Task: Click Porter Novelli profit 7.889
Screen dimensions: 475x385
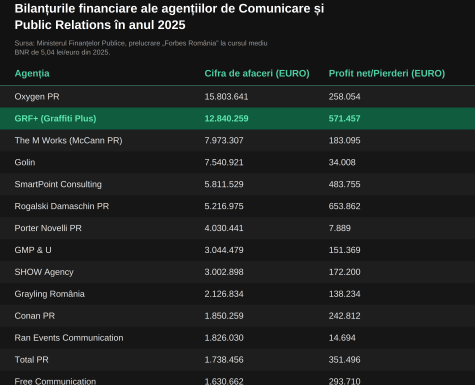Action: 340,228
